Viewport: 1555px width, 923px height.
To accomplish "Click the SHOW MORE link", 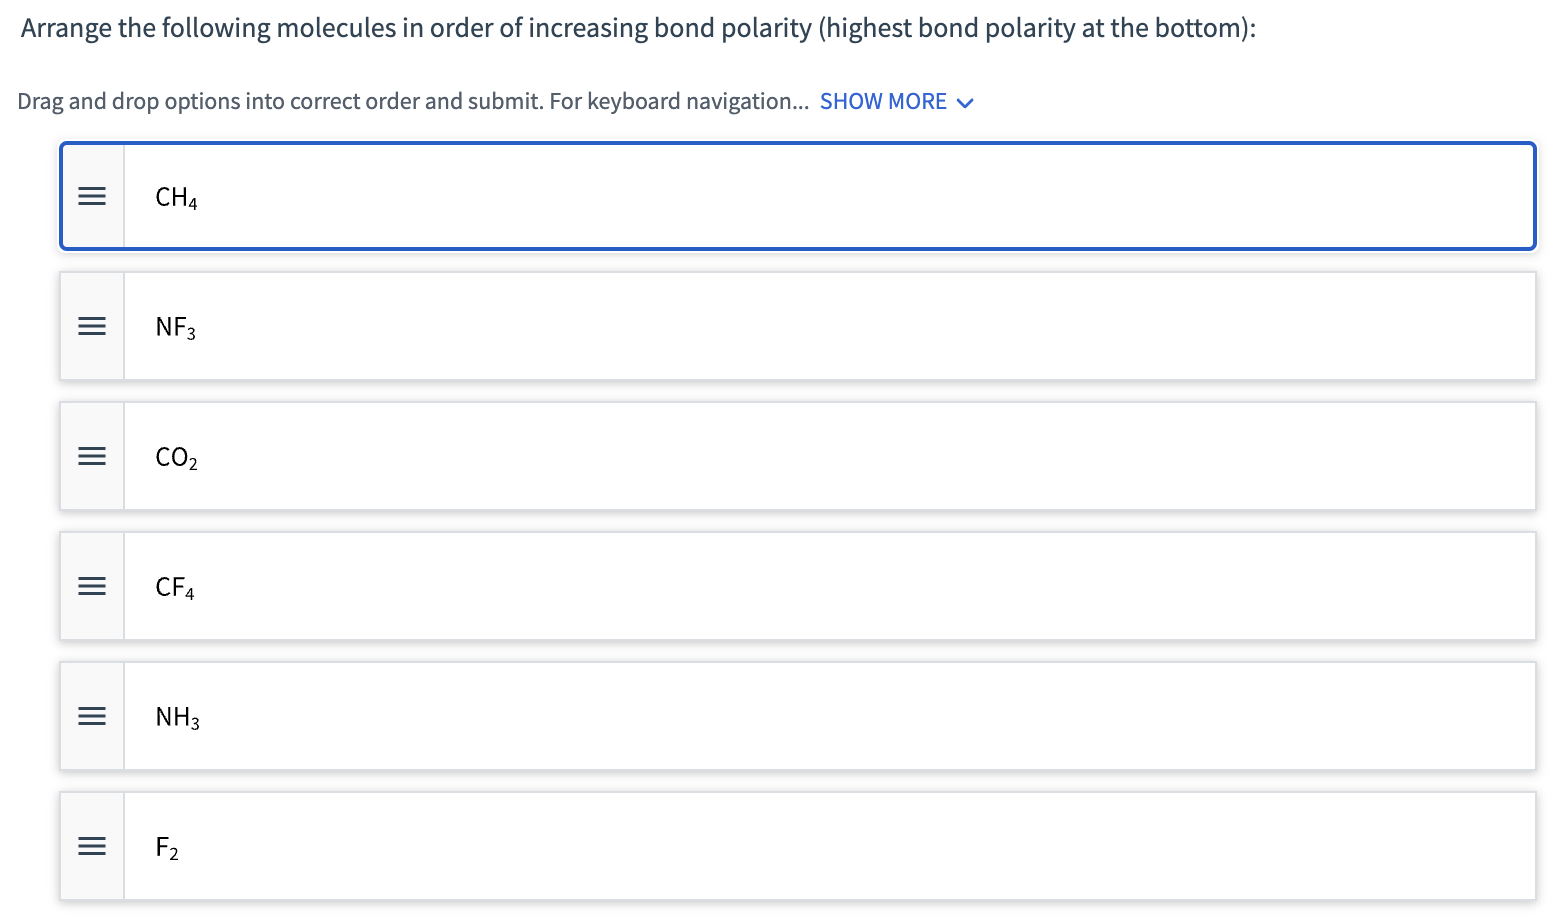I will click(882, 101).
